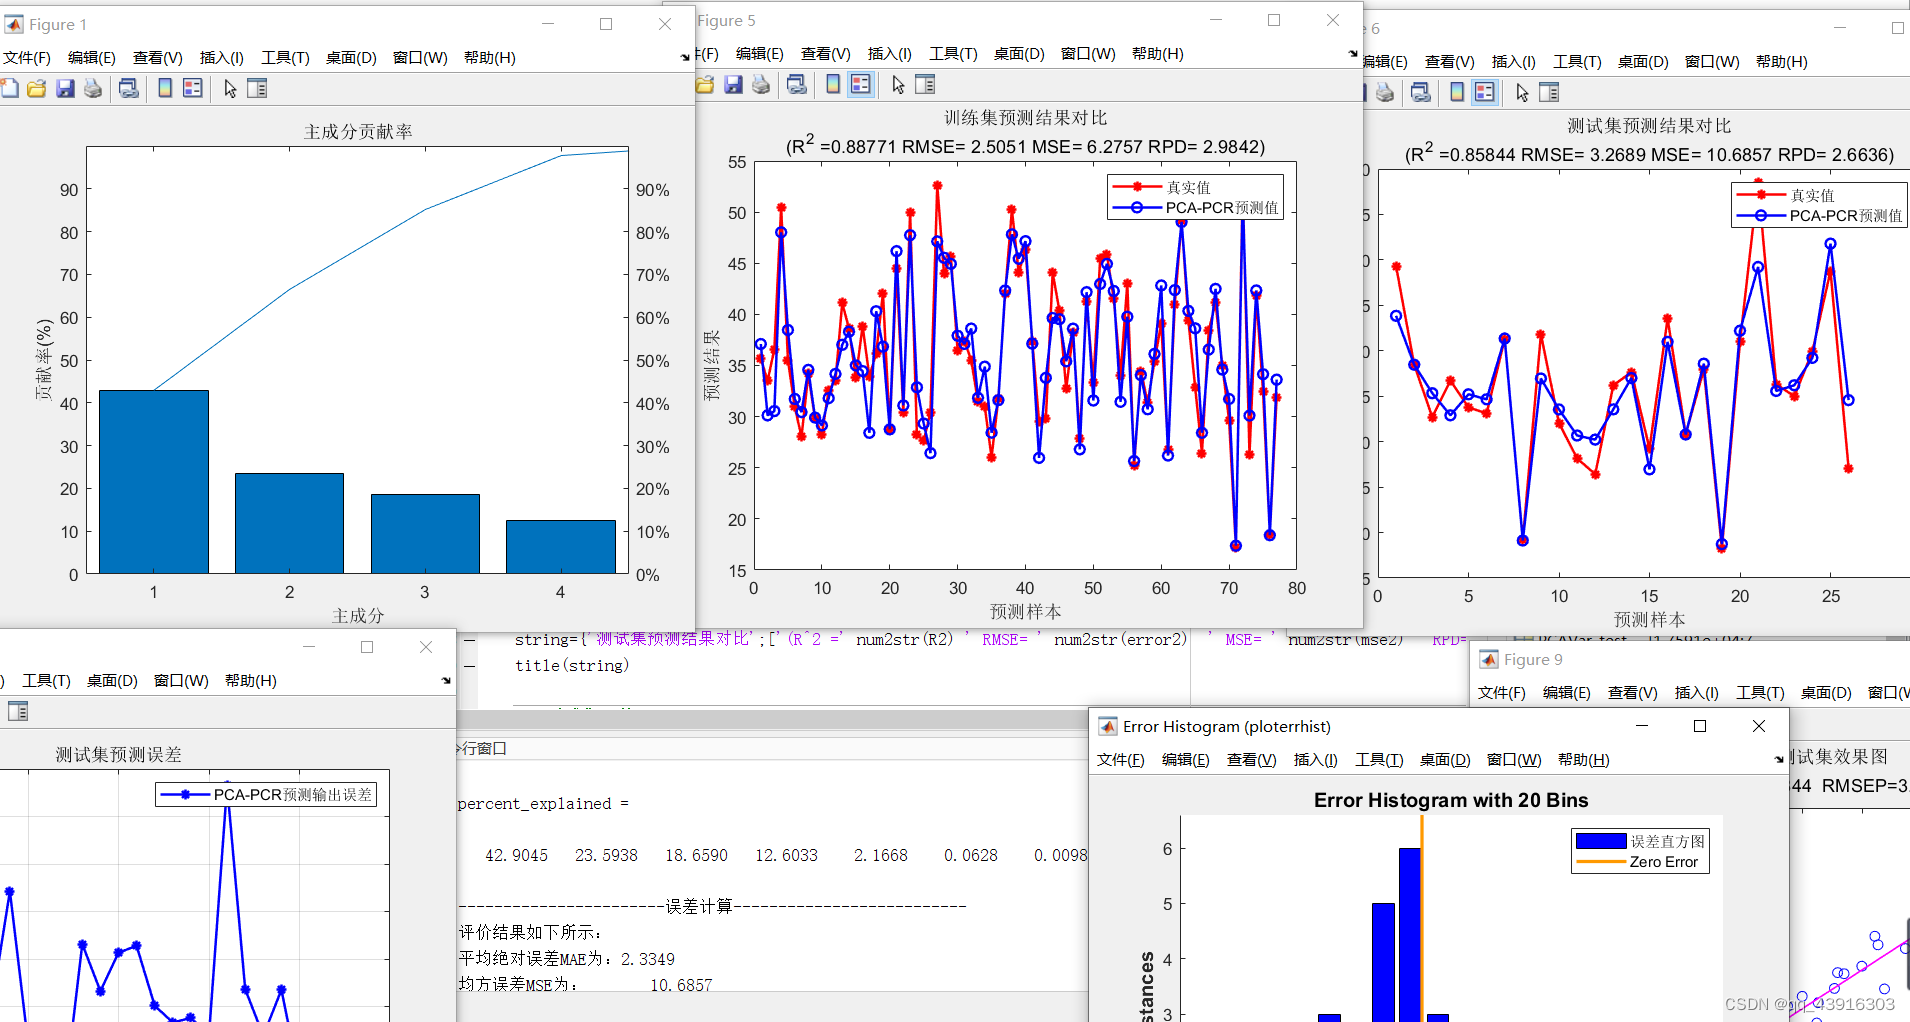Open the 查看(V) menu in Error Histogram window
The height and width of the screenshot is (1022, 1910).
1251,759
